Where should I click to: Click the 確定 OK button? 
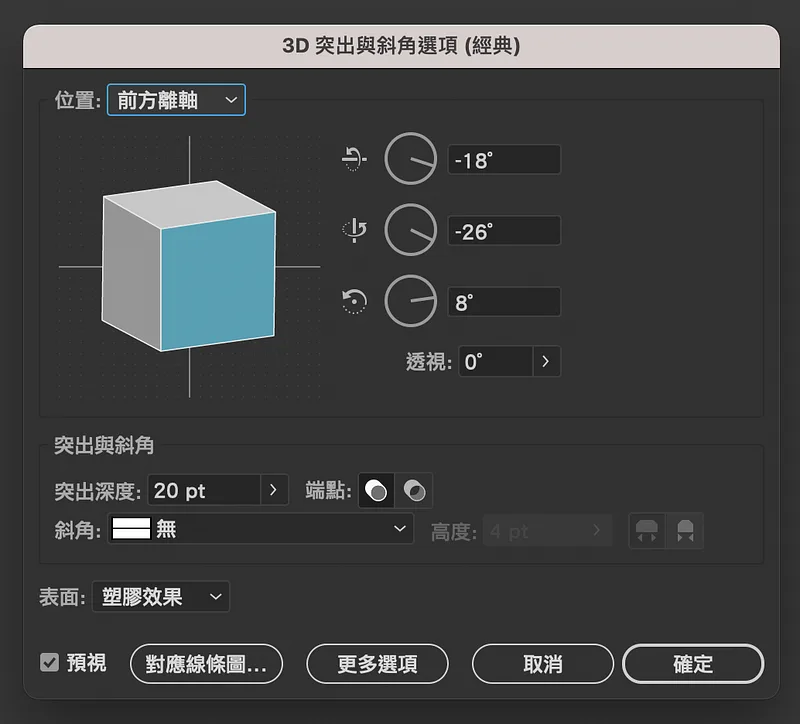pyautogui.click(x=693, y=664)
